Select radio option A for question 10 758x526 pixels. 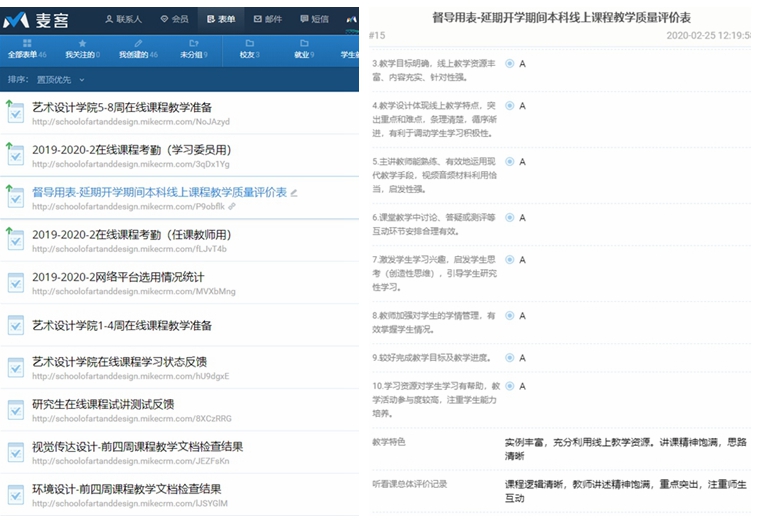tap(510, 386)
